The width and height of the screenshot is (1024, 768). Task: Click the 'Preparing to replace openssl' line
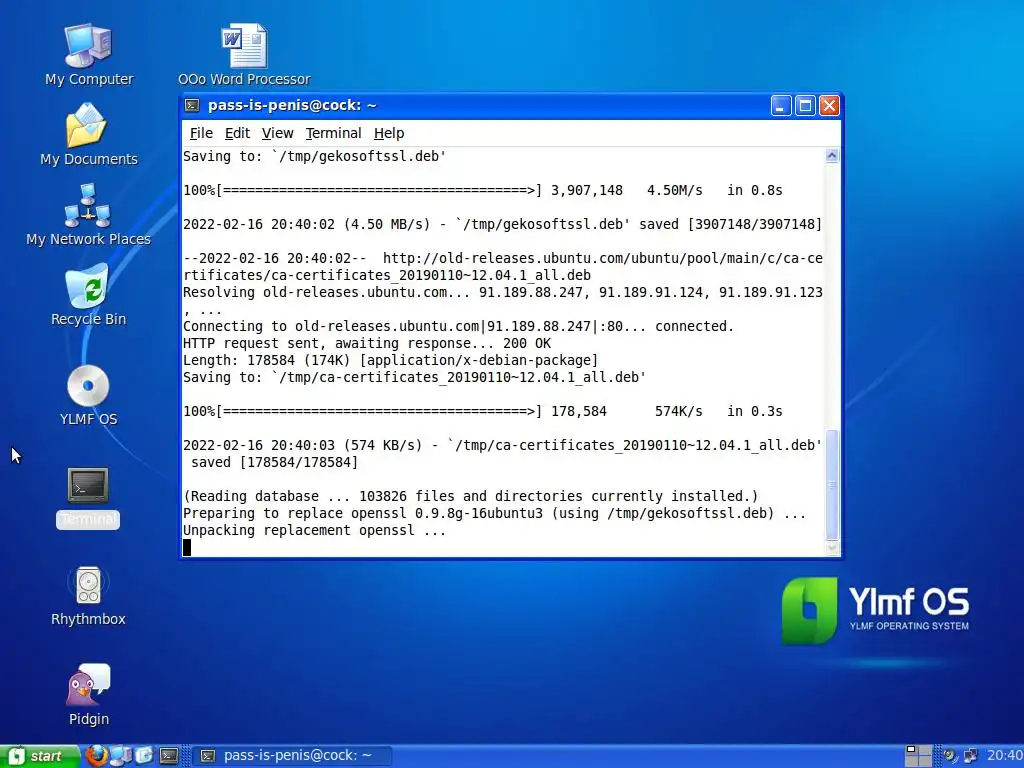[x=494, y=513]
